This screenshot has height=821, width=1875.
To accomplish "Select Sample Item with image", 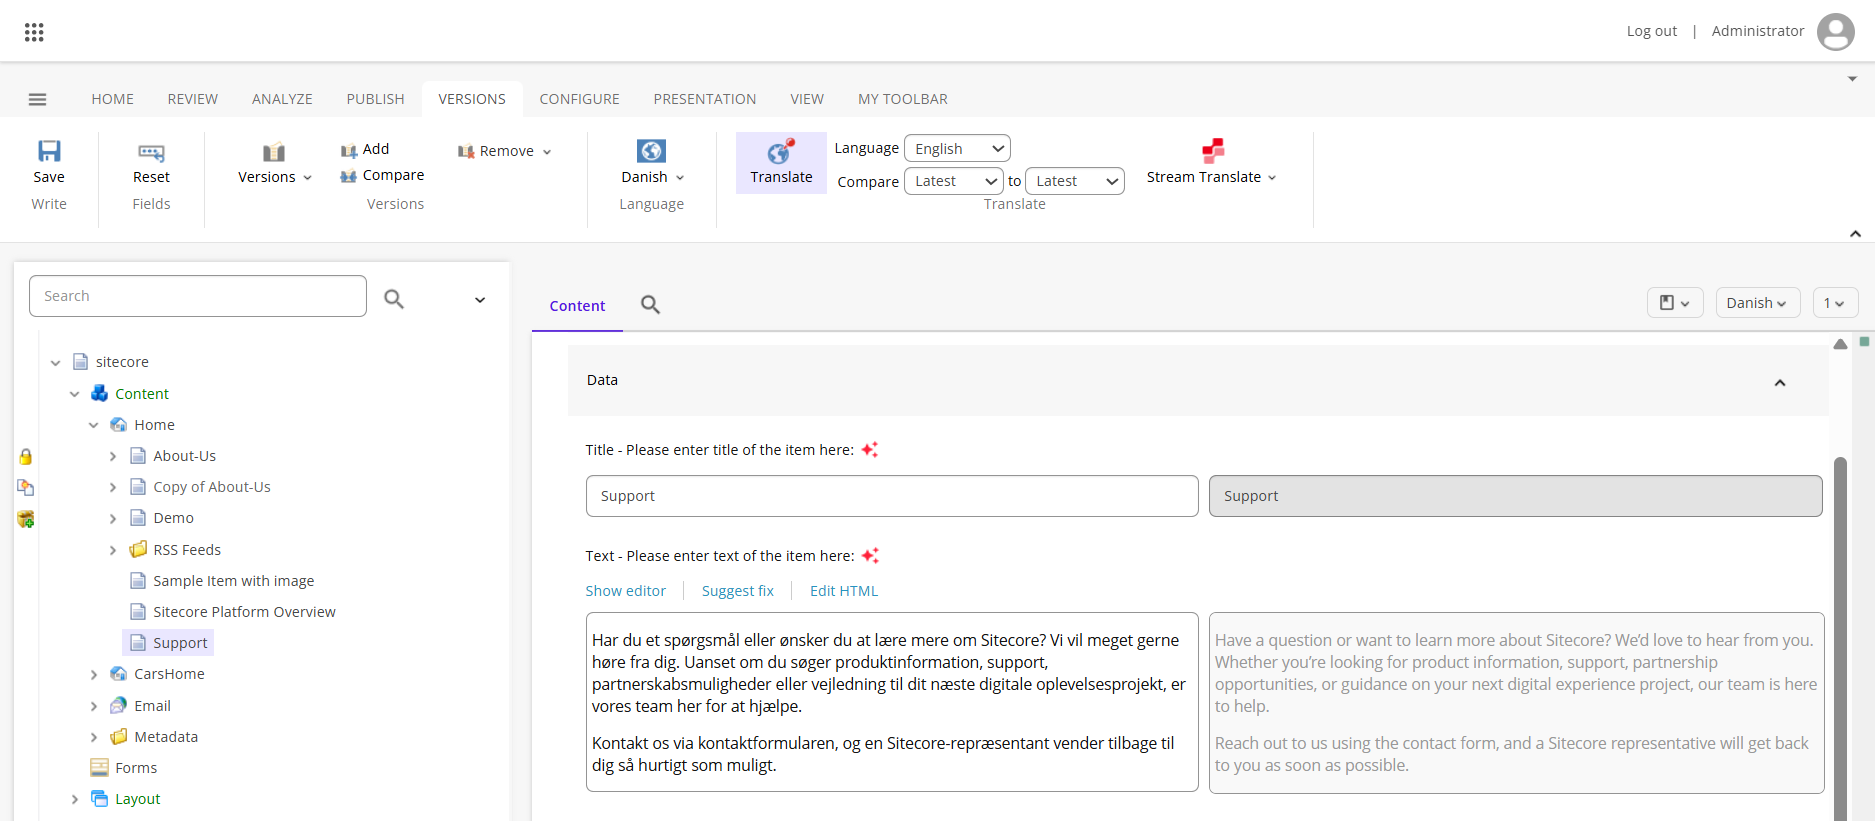I will pos(233,581).
